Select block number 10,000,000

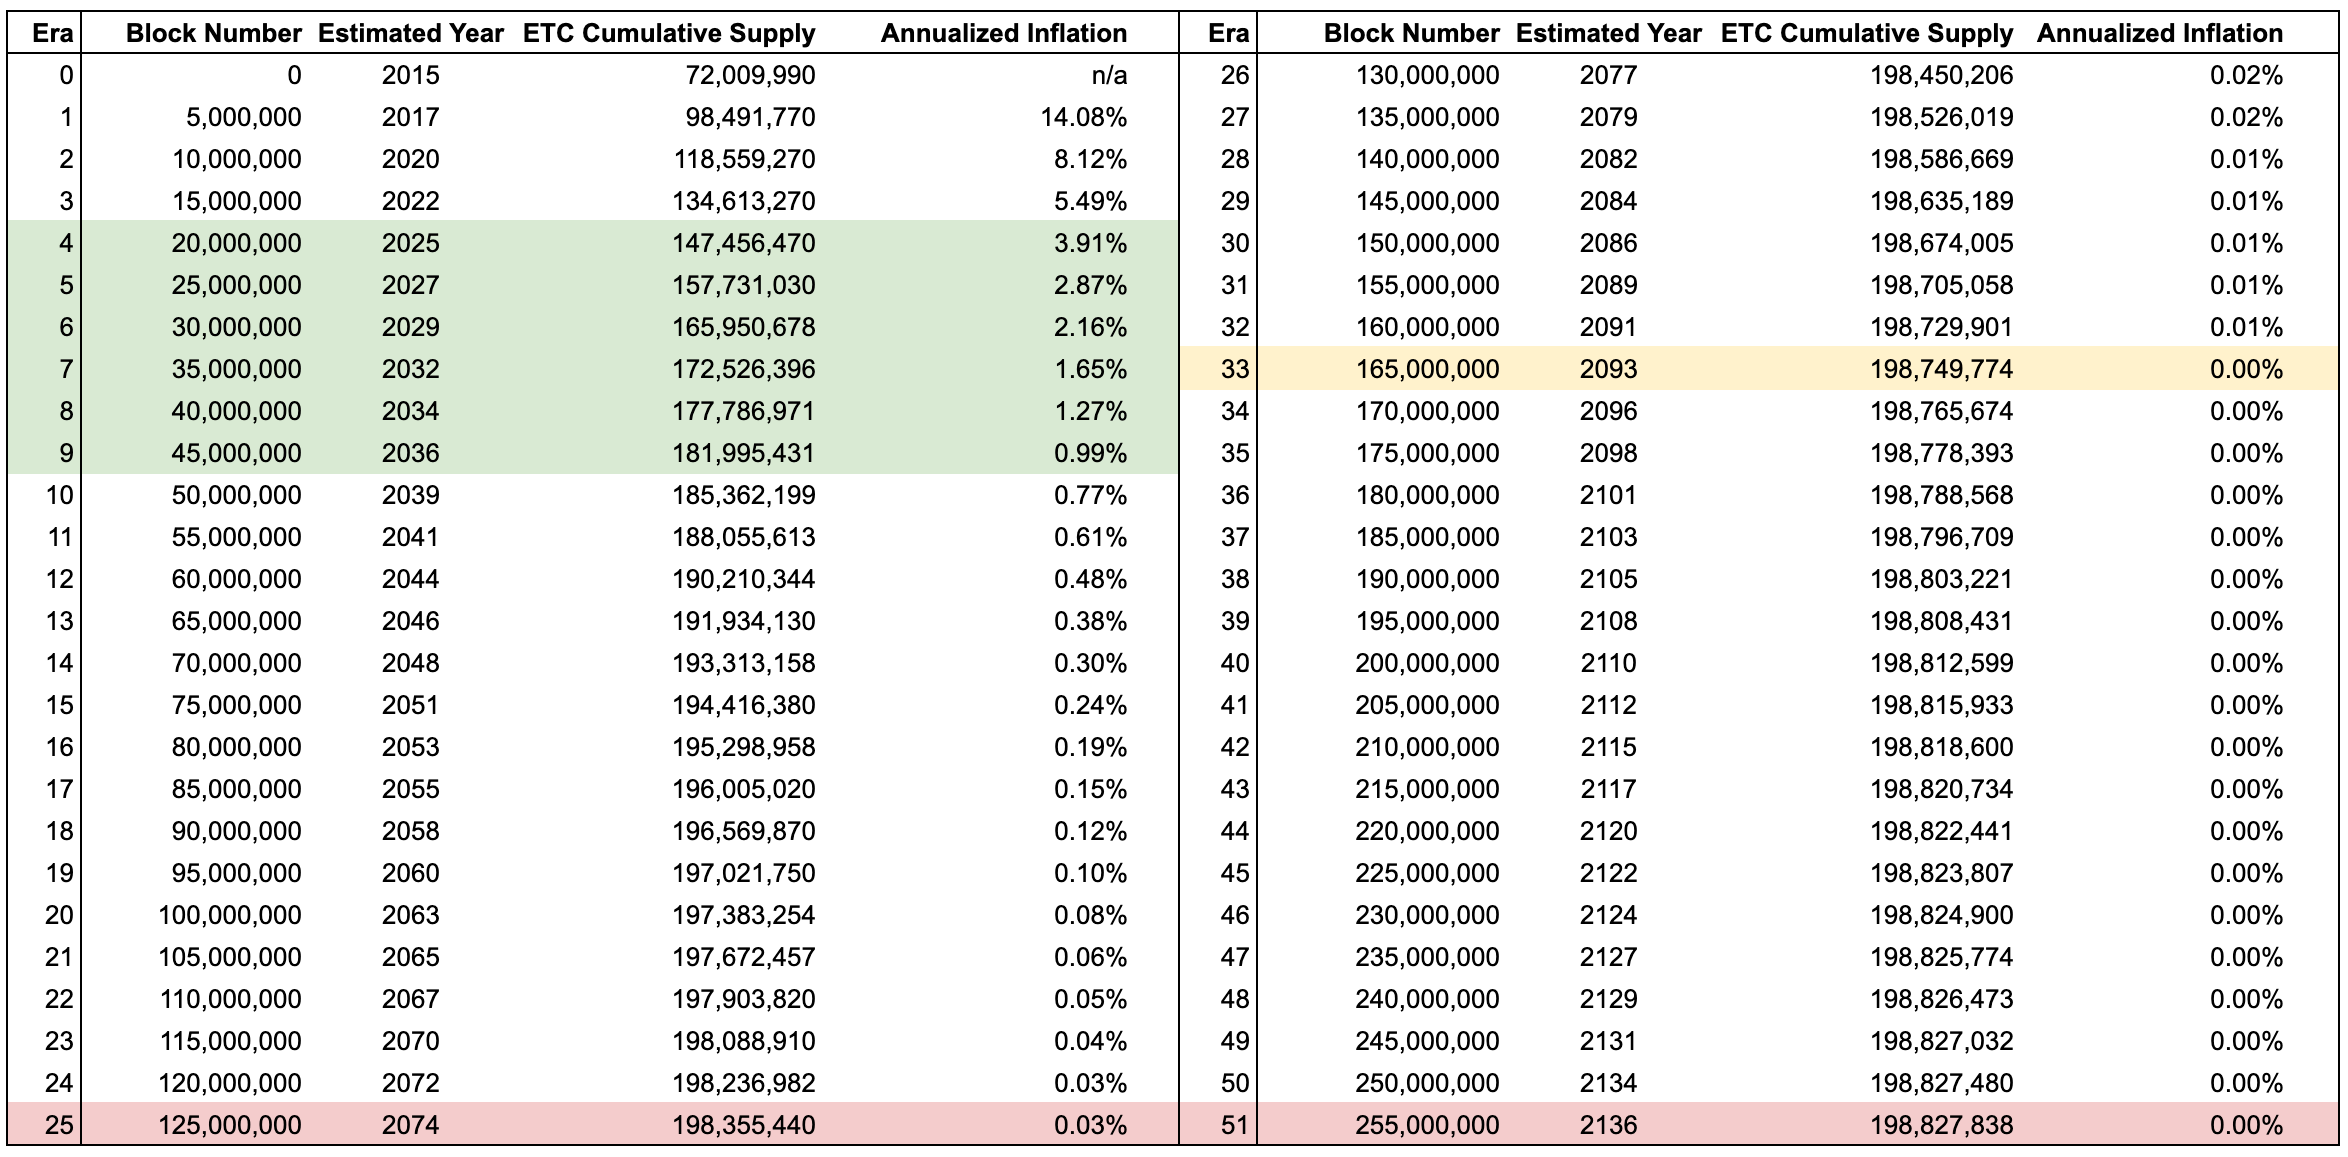click(x=236, y=159)
